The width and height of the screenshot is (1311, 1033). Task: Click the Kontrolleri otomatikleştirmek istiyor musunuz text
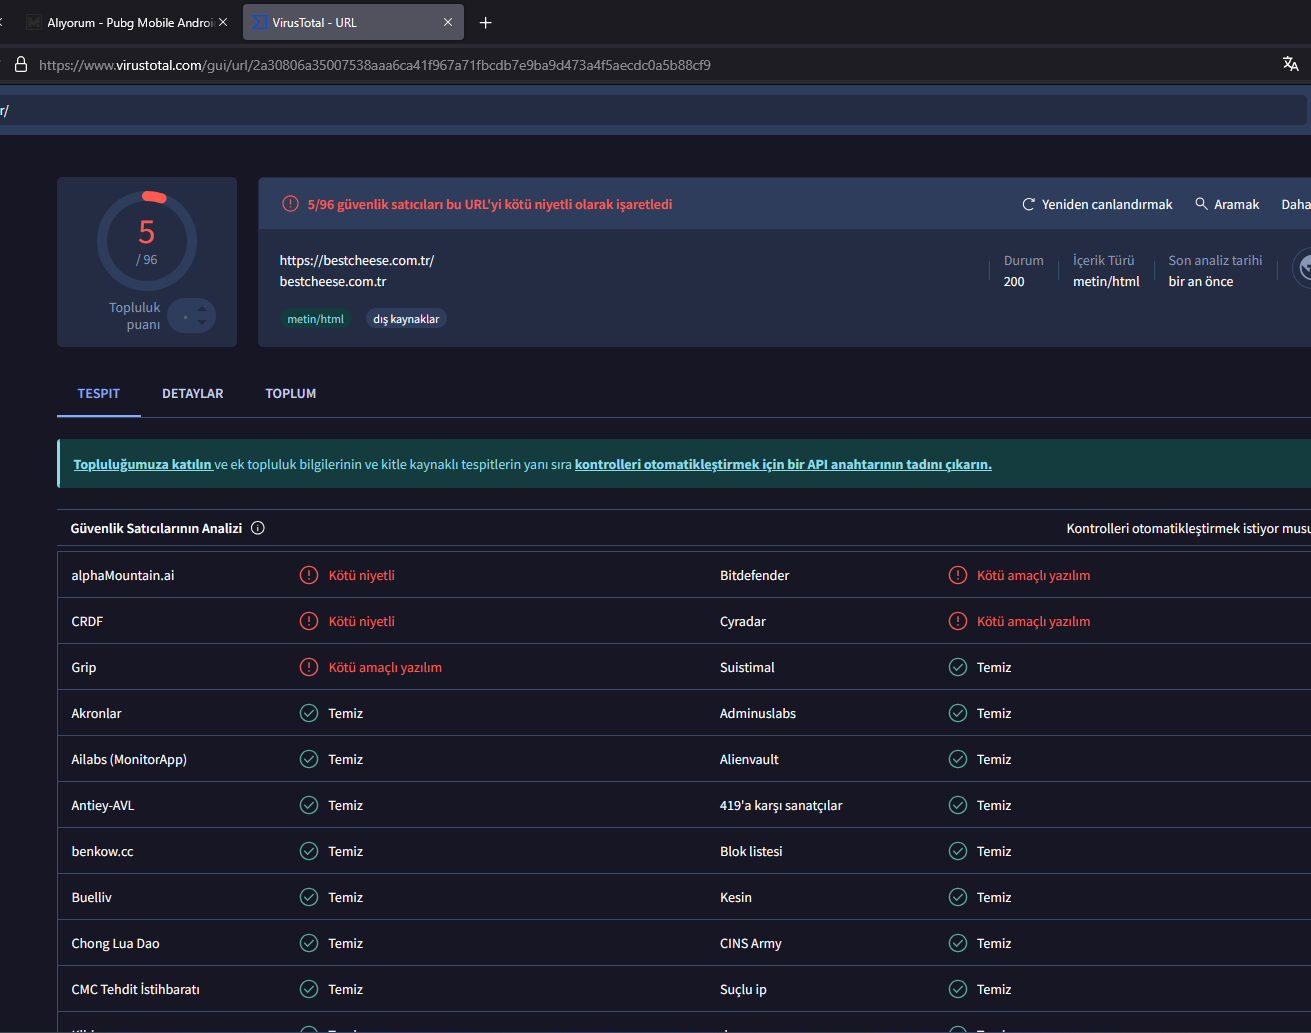tap(1189, 528)
